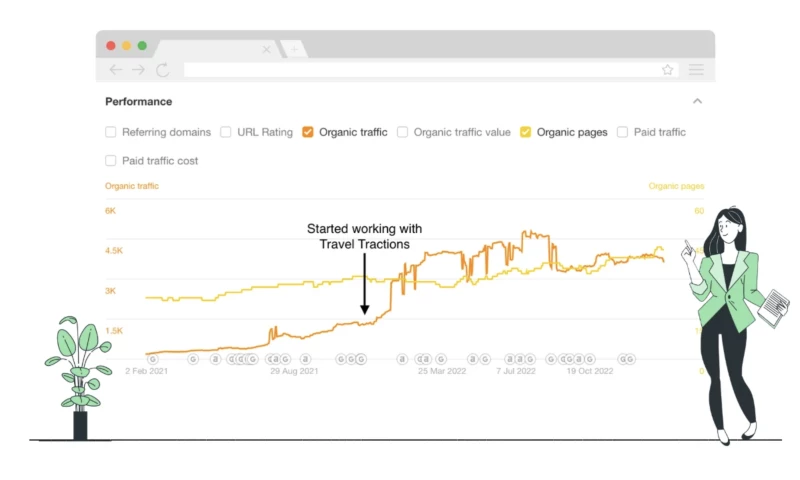Enable the Paid traffic checkbox

[x=623, y=132]
